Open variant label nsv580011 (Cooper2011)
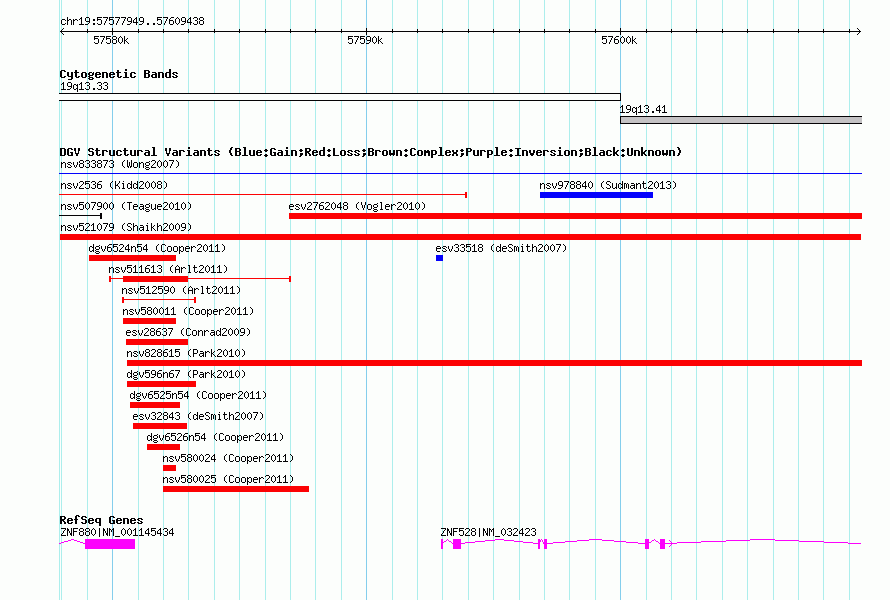890x600 pixels. [188, 311]
